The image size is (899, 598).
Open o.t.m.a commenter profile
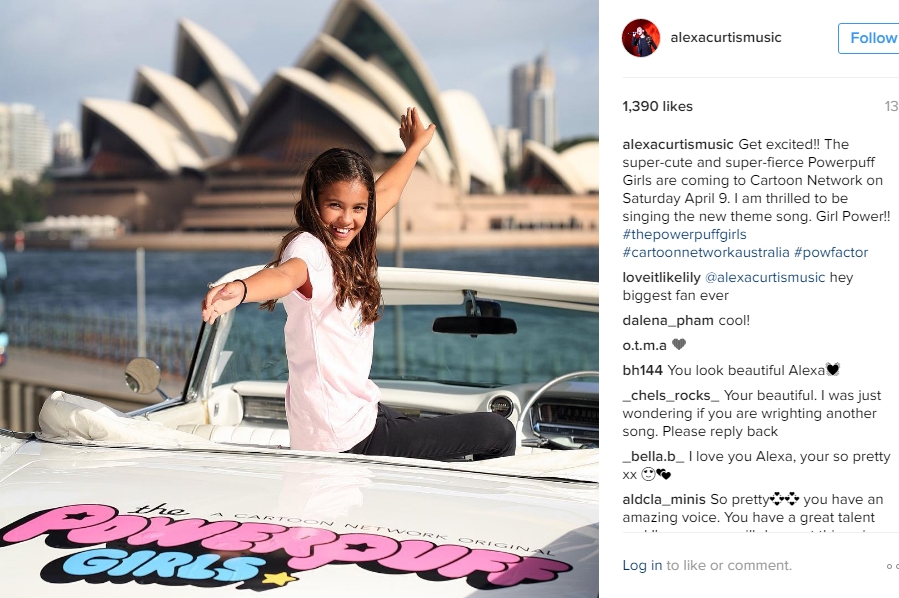(644, 345)
